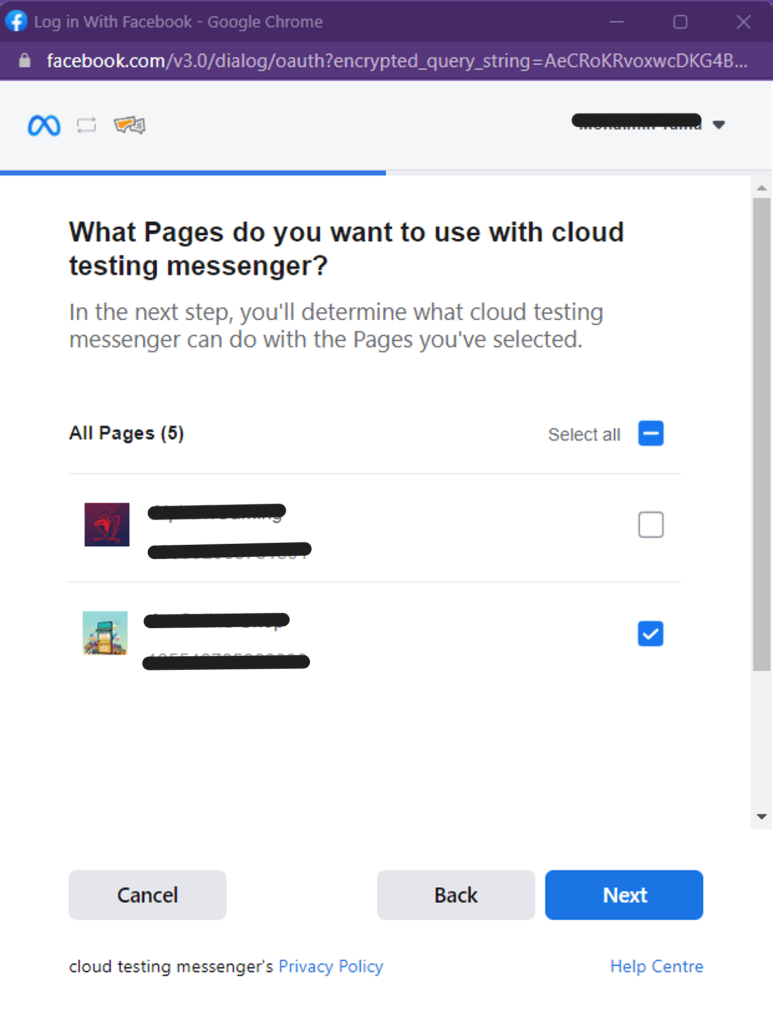The height and width of the screenshot is (1024, 773).
Task: Click the Meta infinity logo icon
Action: tap(44, 125)
